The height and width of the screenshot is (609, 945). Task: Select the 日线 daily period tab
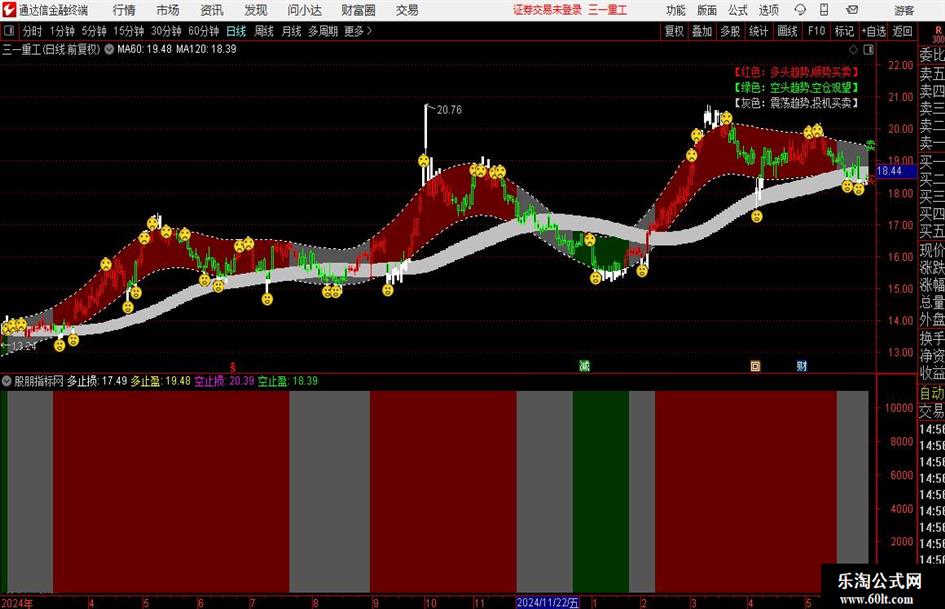click(x=236, y=31)
